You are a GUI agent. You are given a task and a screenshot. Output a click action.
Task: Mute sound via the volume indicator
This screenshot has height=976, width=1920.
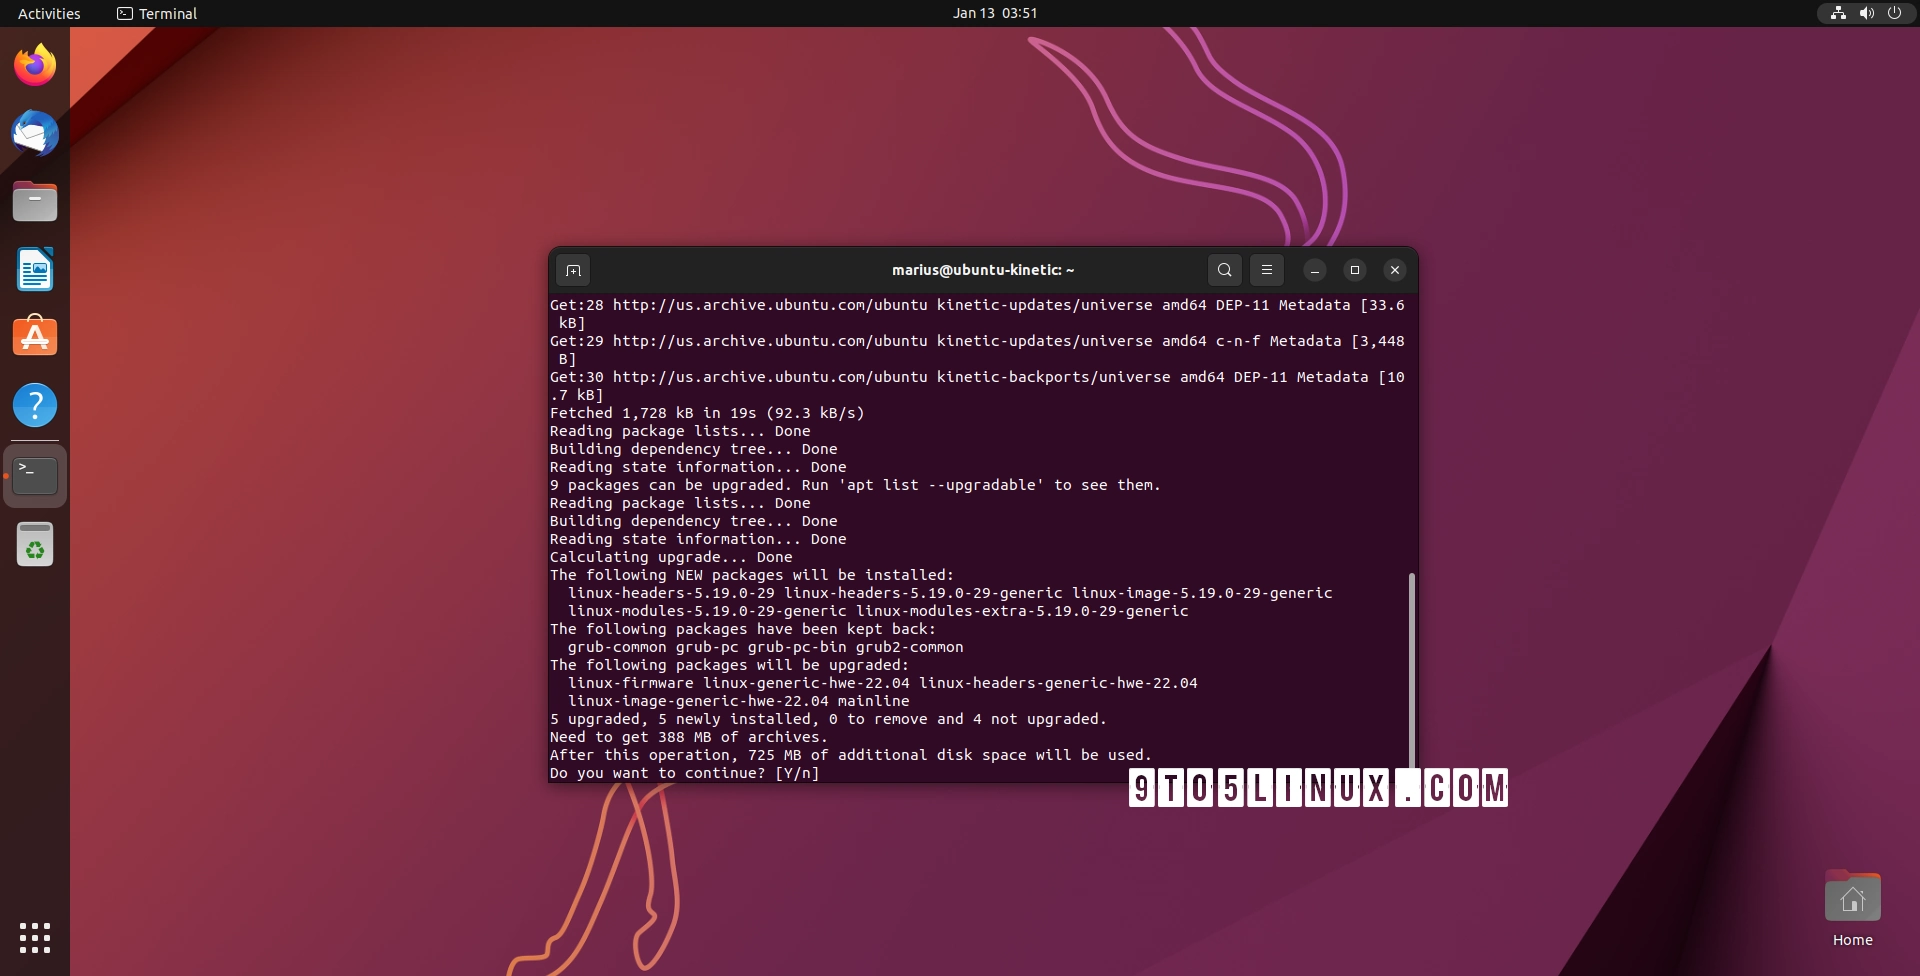pyautogui.click(x=1866, y=13)
